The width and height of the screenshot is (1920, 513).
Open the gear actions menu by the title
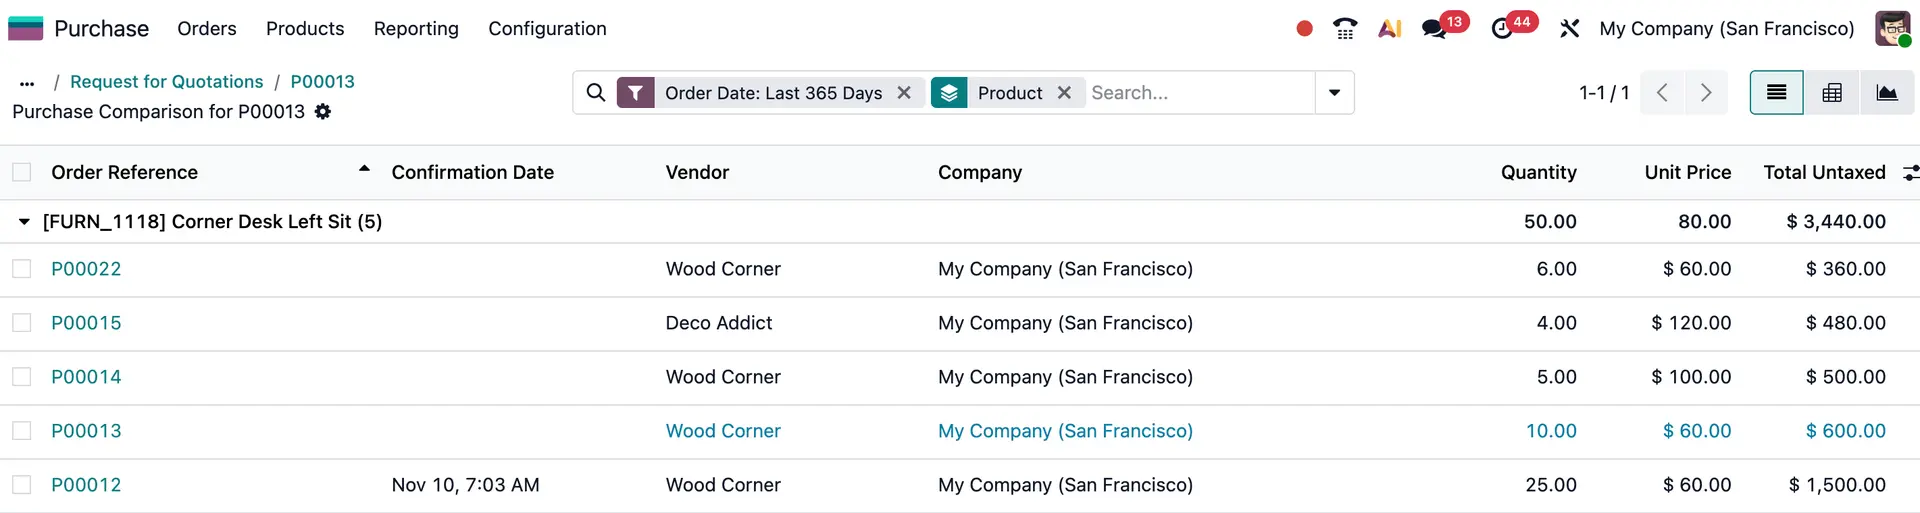[323, 112]
